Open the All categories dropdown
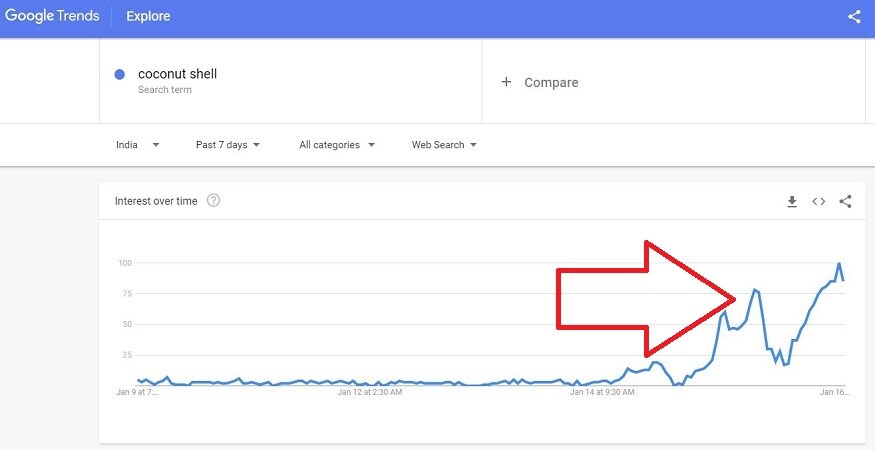 336,145
